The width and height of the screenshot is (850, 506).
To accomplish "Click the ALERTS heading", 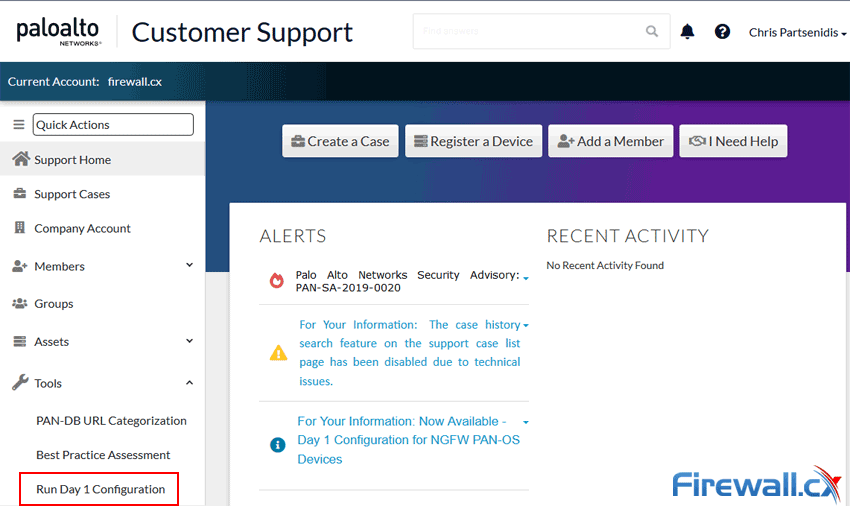I will click(x=293, y=236).
